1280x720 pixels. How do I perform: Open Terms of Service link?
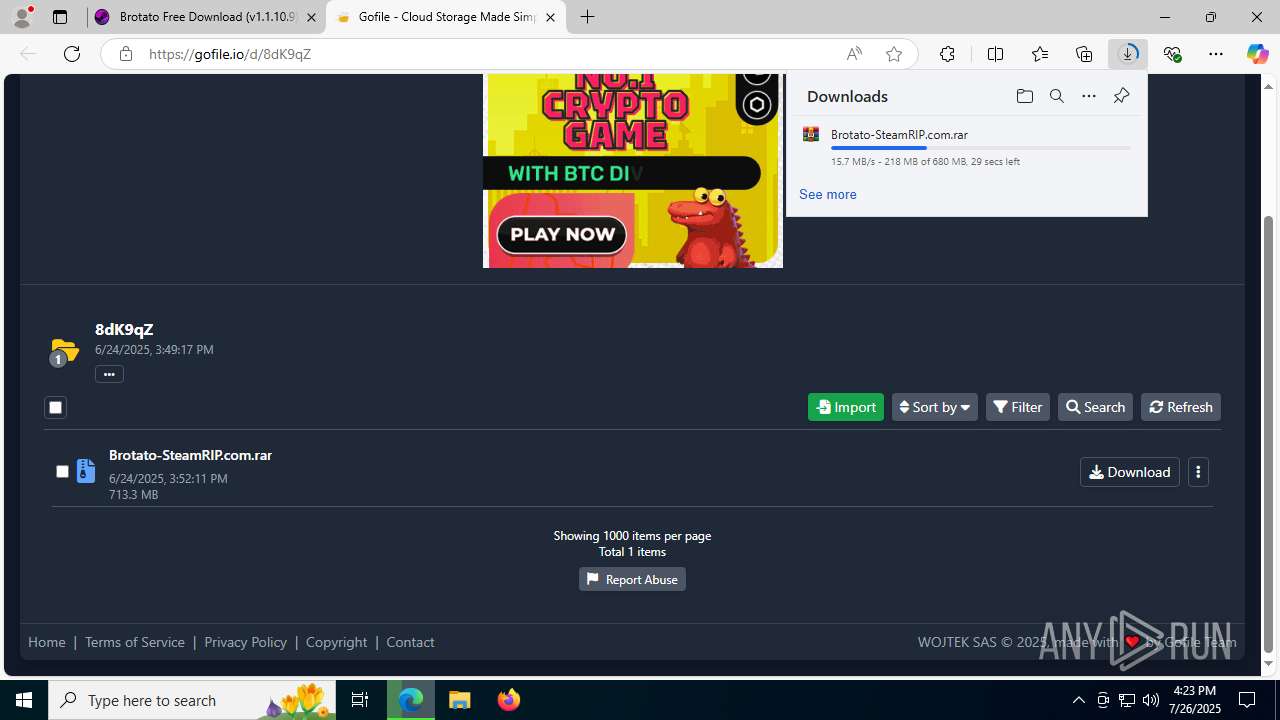(x=135, y=642)
